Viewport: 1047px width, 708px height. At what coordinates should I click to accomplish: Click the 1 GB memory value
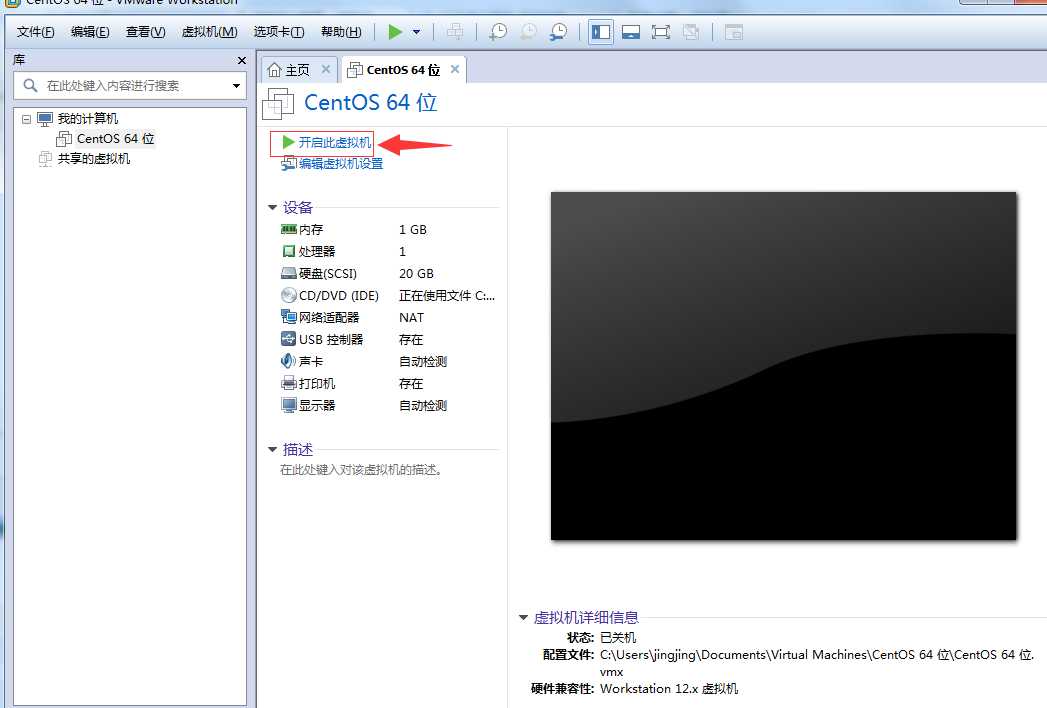413,230
